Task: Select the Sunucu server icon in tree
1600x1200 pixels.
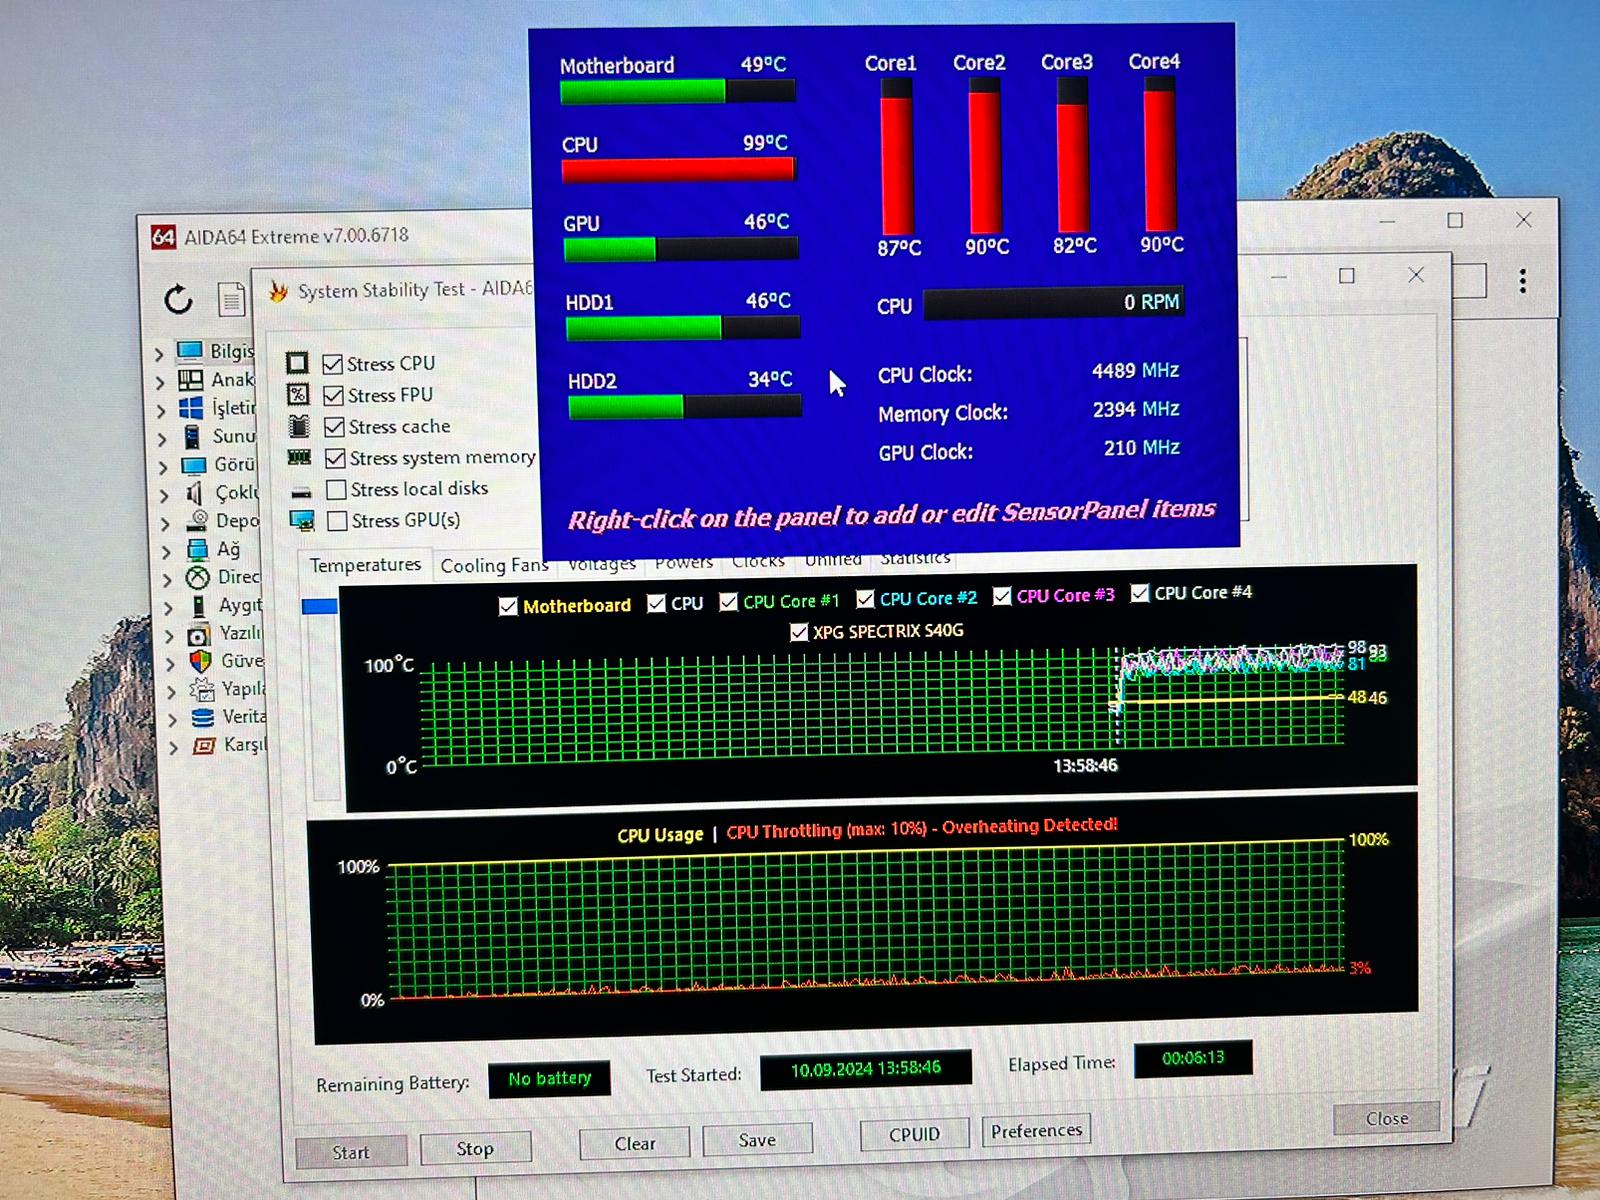Action: coord(192,436)
